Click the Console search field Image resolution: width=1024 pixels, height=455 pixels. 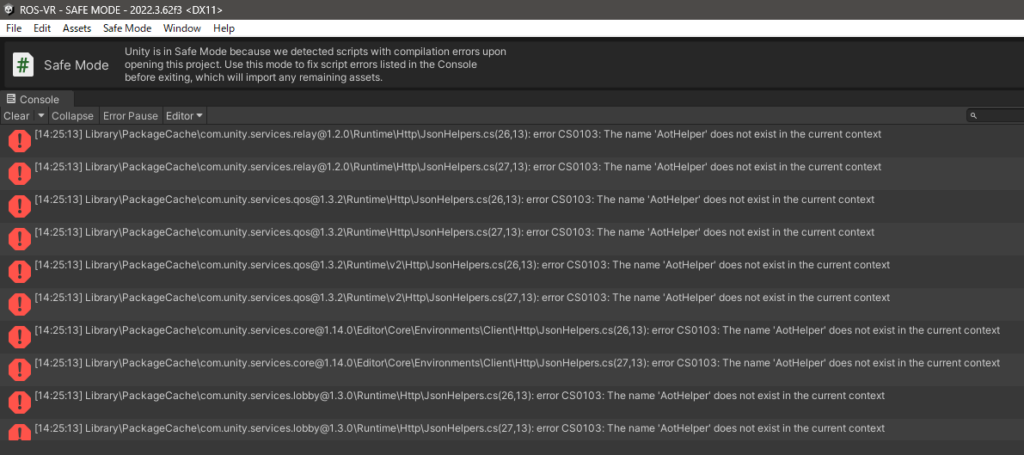coord(997,116)
